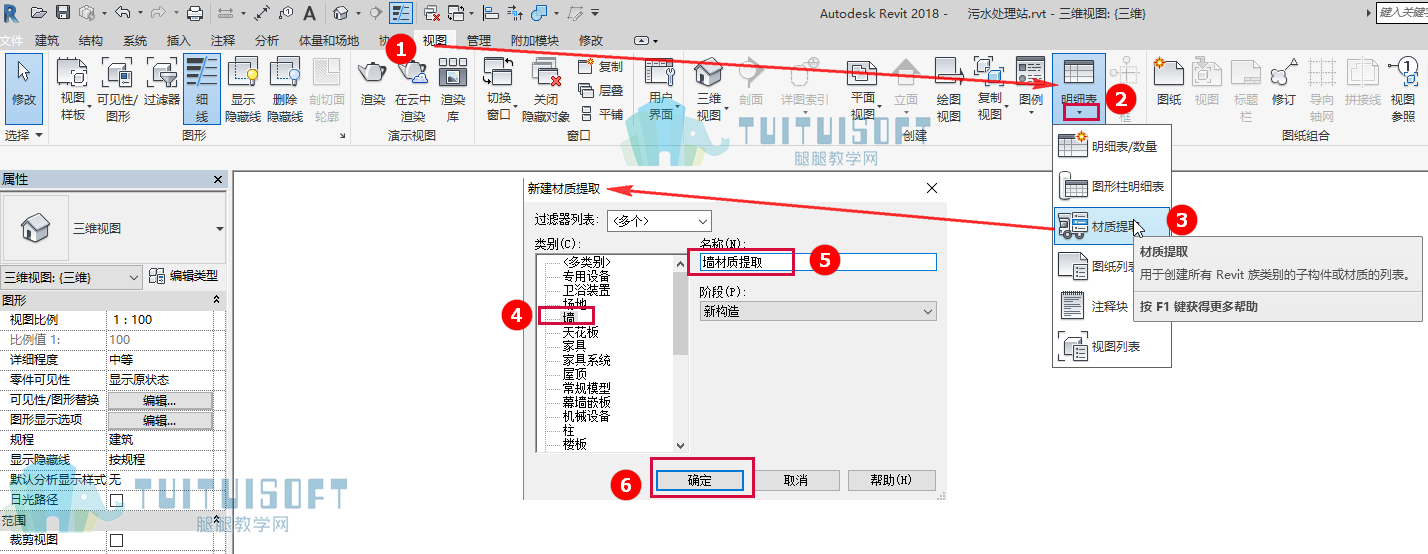Screen dimensions: 1428x554
Task: Click the Print icon in quick access toolbar
Action: tap(196, 13)
